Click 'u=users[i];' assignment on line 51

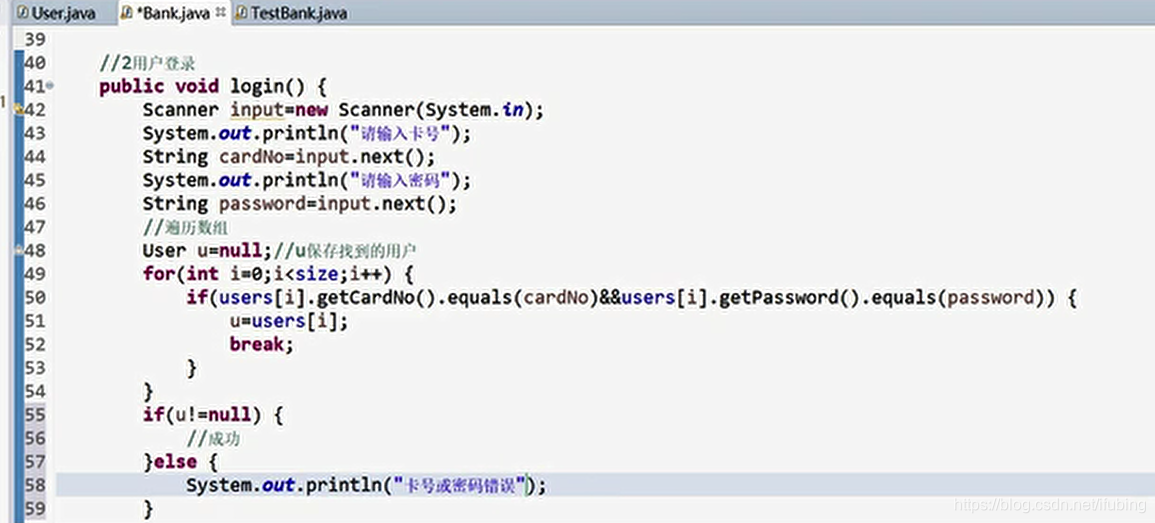coord(289,321)
